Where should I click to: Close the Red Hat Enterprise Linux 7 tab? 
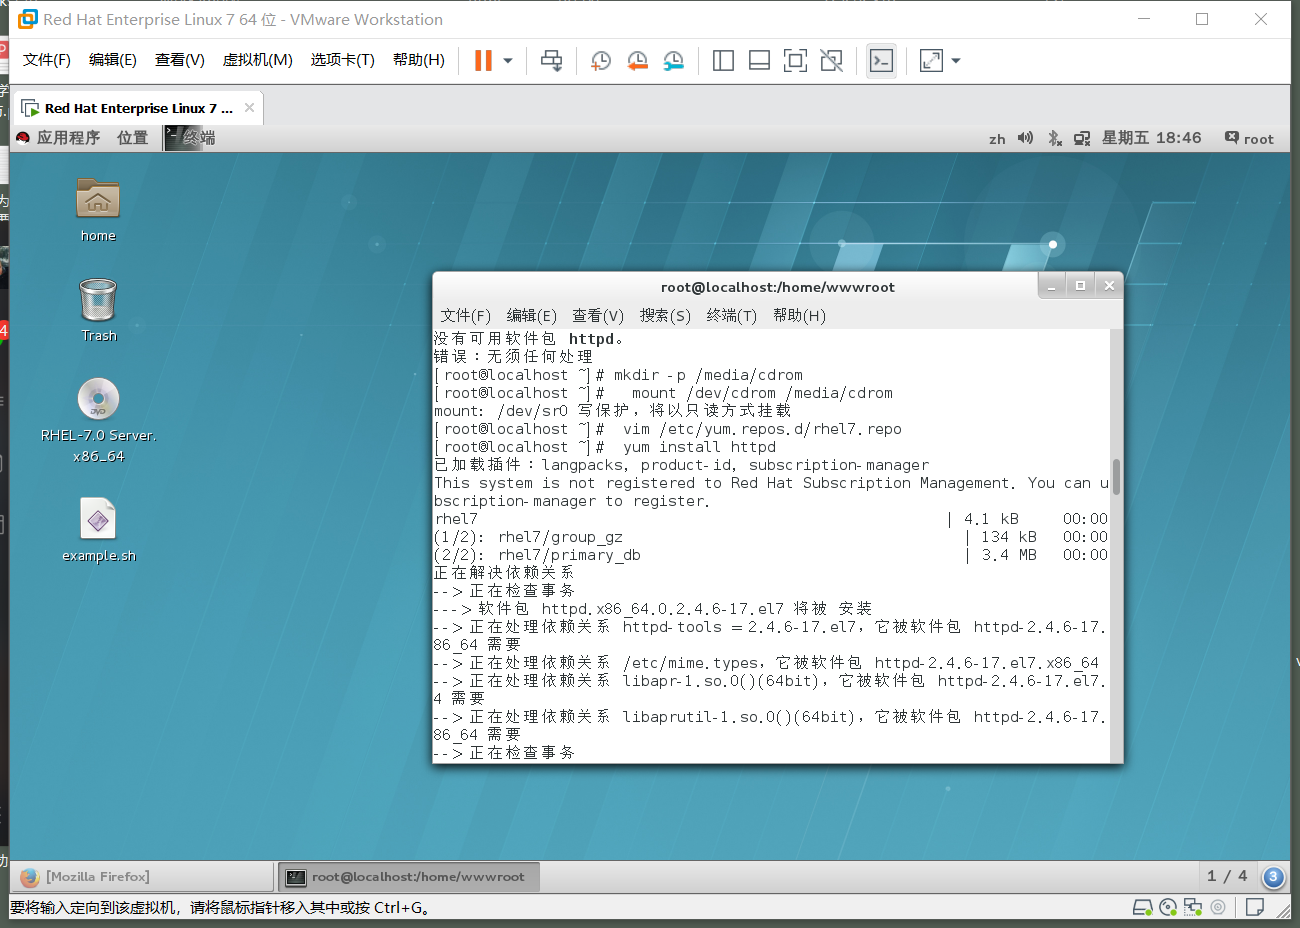pyautogui.click(x=249, y=108)
